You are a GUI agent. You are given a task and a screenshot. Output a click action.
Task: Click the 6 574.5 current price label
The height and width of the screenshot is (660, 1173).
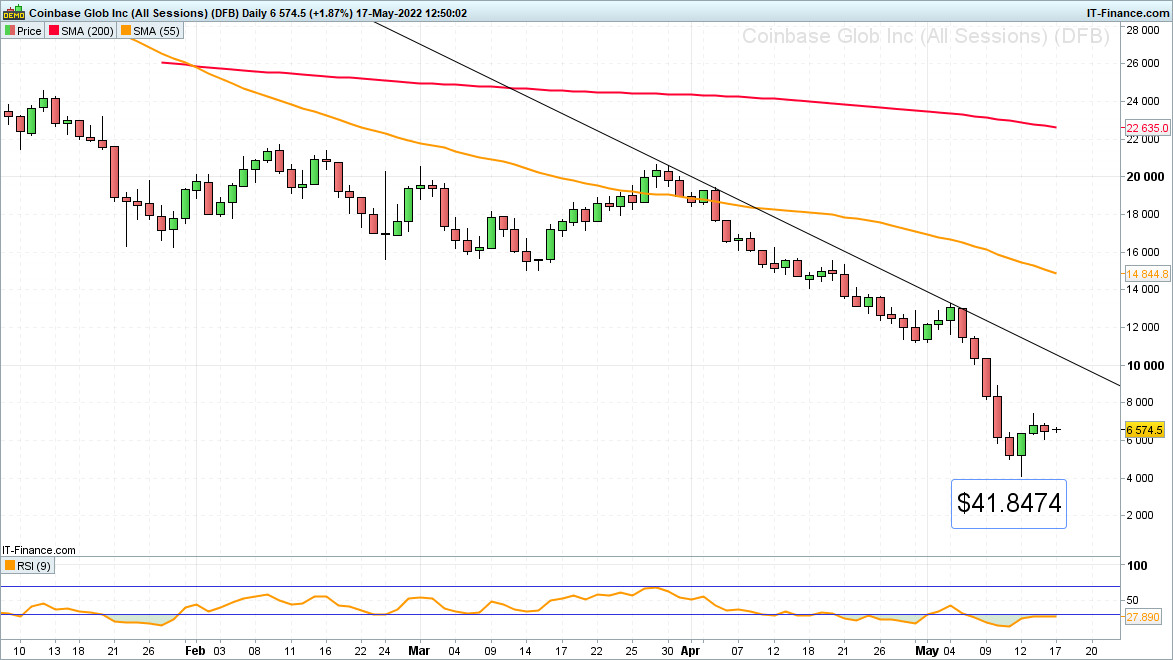coord(1145,430)
